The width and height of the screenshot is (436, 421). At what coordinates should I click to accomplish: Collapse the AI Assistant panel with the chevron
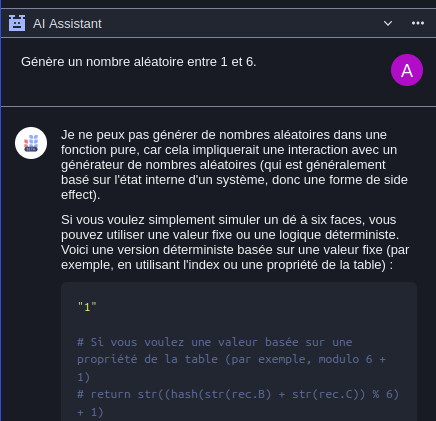[388, 23]
